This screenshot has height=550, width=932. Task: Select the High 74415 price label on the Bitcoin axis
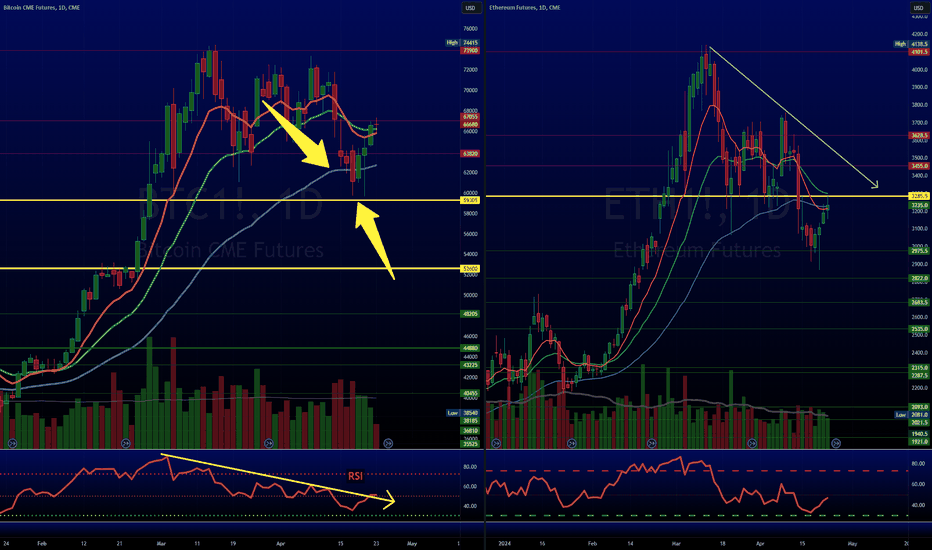(x=463, y=43)
